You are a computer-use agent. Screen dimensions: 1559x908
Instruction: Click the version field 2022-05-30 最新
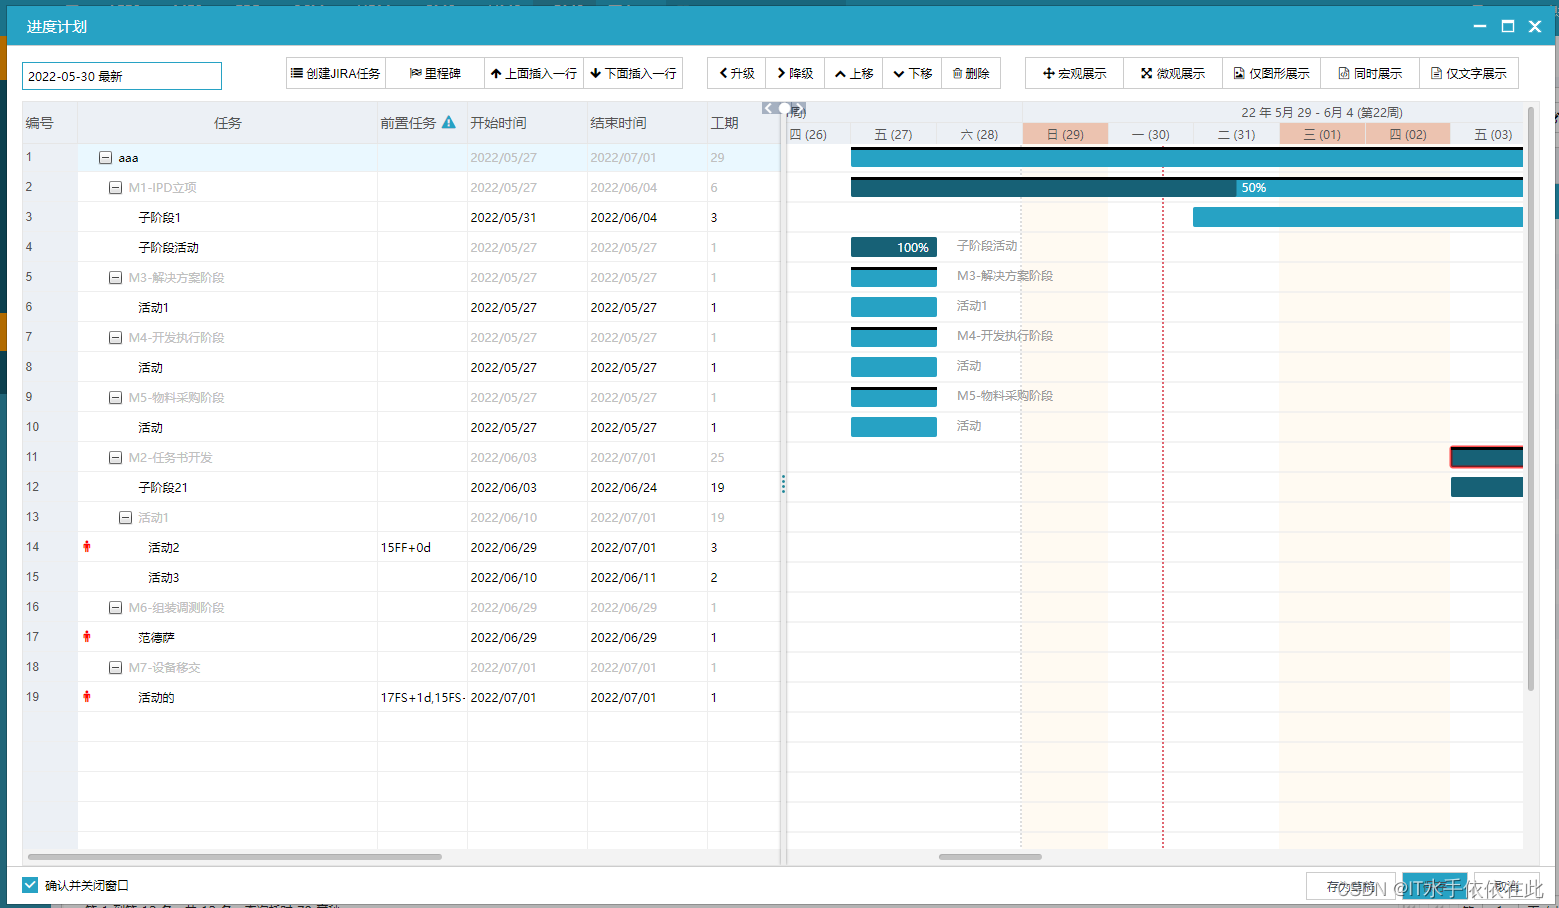click(x=122, y=76)
